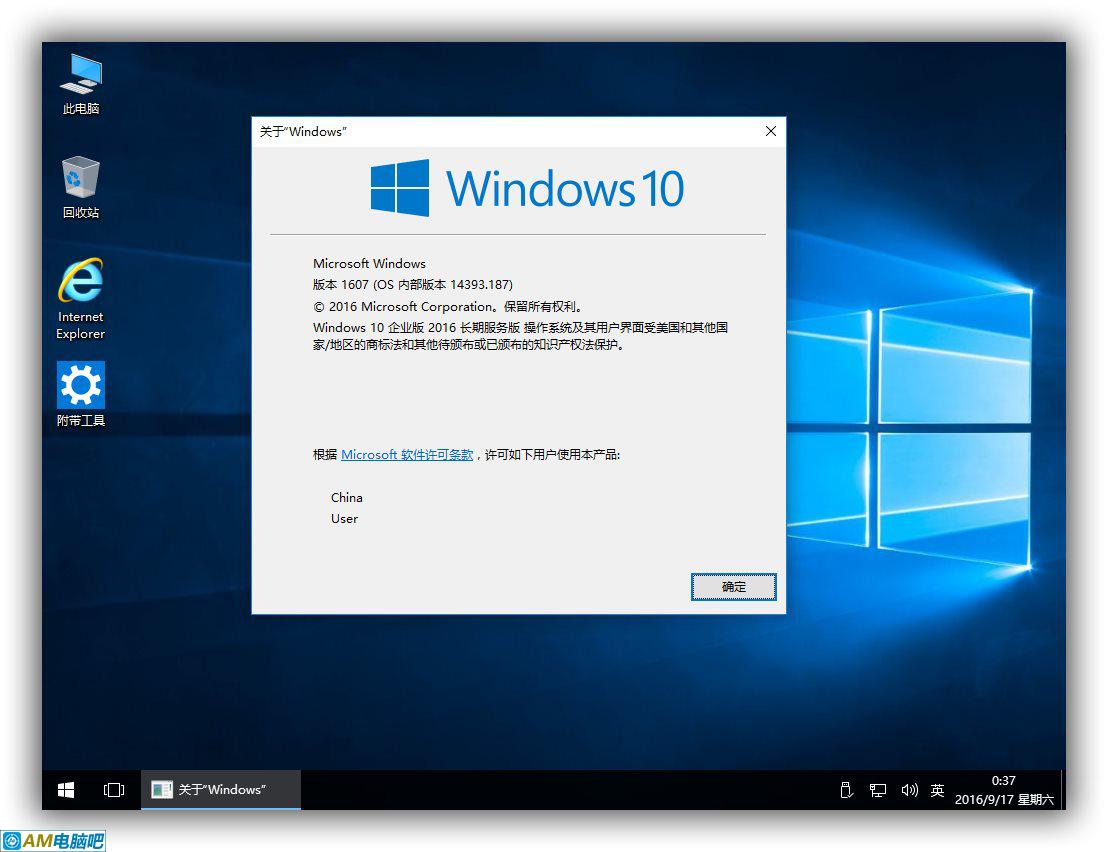Click the Windows 10 logo in dialog

[527, 188]
